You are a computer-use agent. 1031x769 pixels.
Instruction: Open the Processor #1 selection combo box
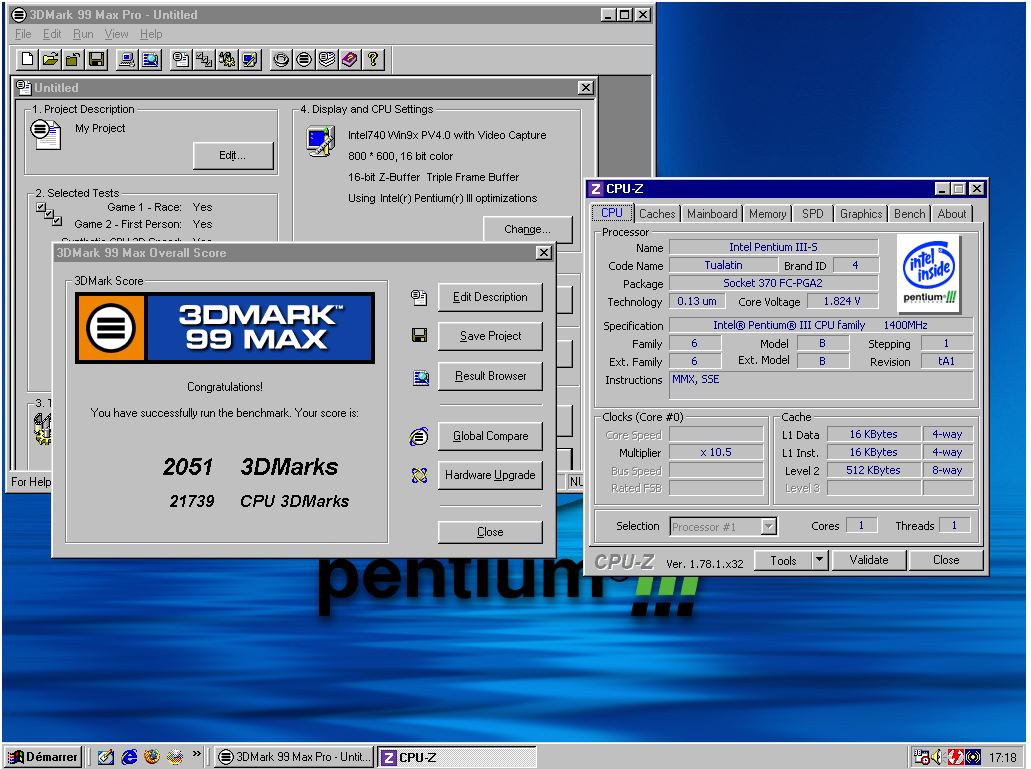click(723, 526)
